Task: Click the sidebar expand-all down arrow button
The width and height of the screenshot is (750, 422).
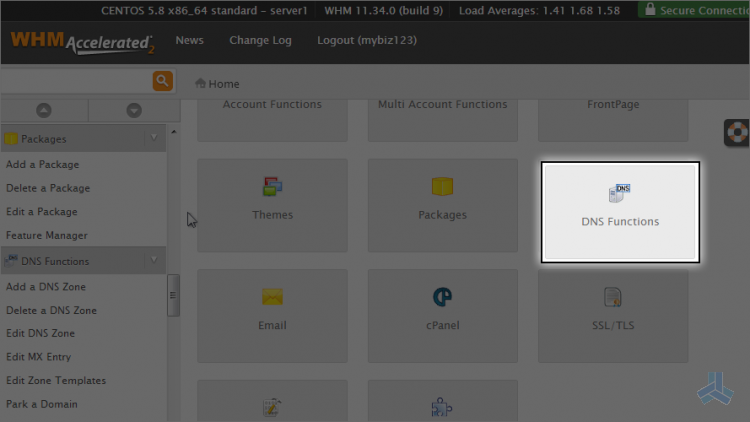Action: pos(134,111)
